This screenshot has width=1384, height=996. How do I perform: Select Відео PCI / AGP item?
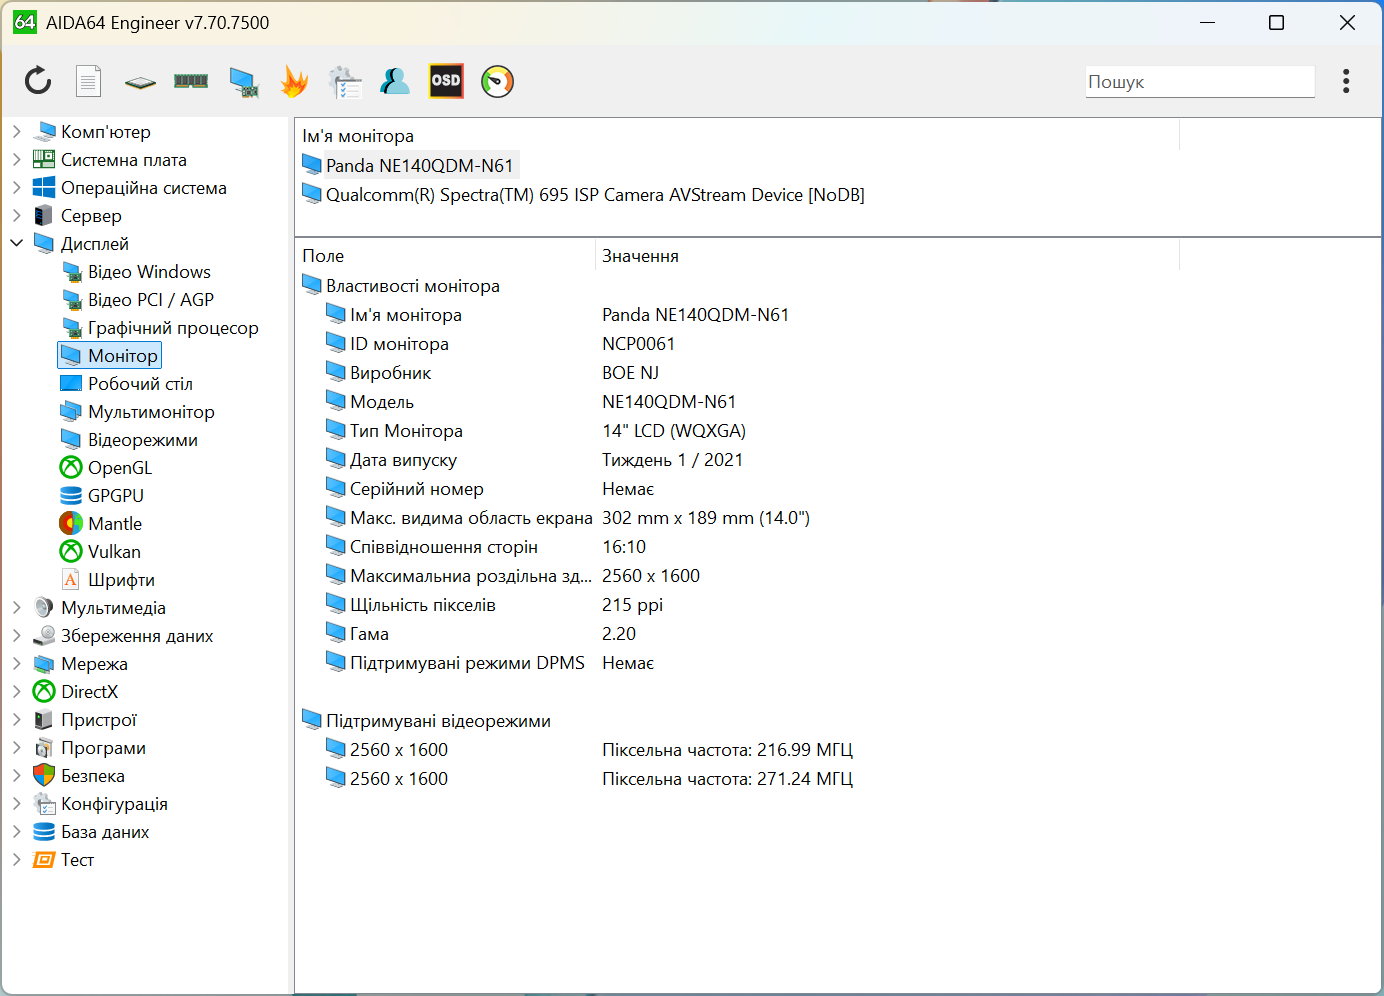151,300
